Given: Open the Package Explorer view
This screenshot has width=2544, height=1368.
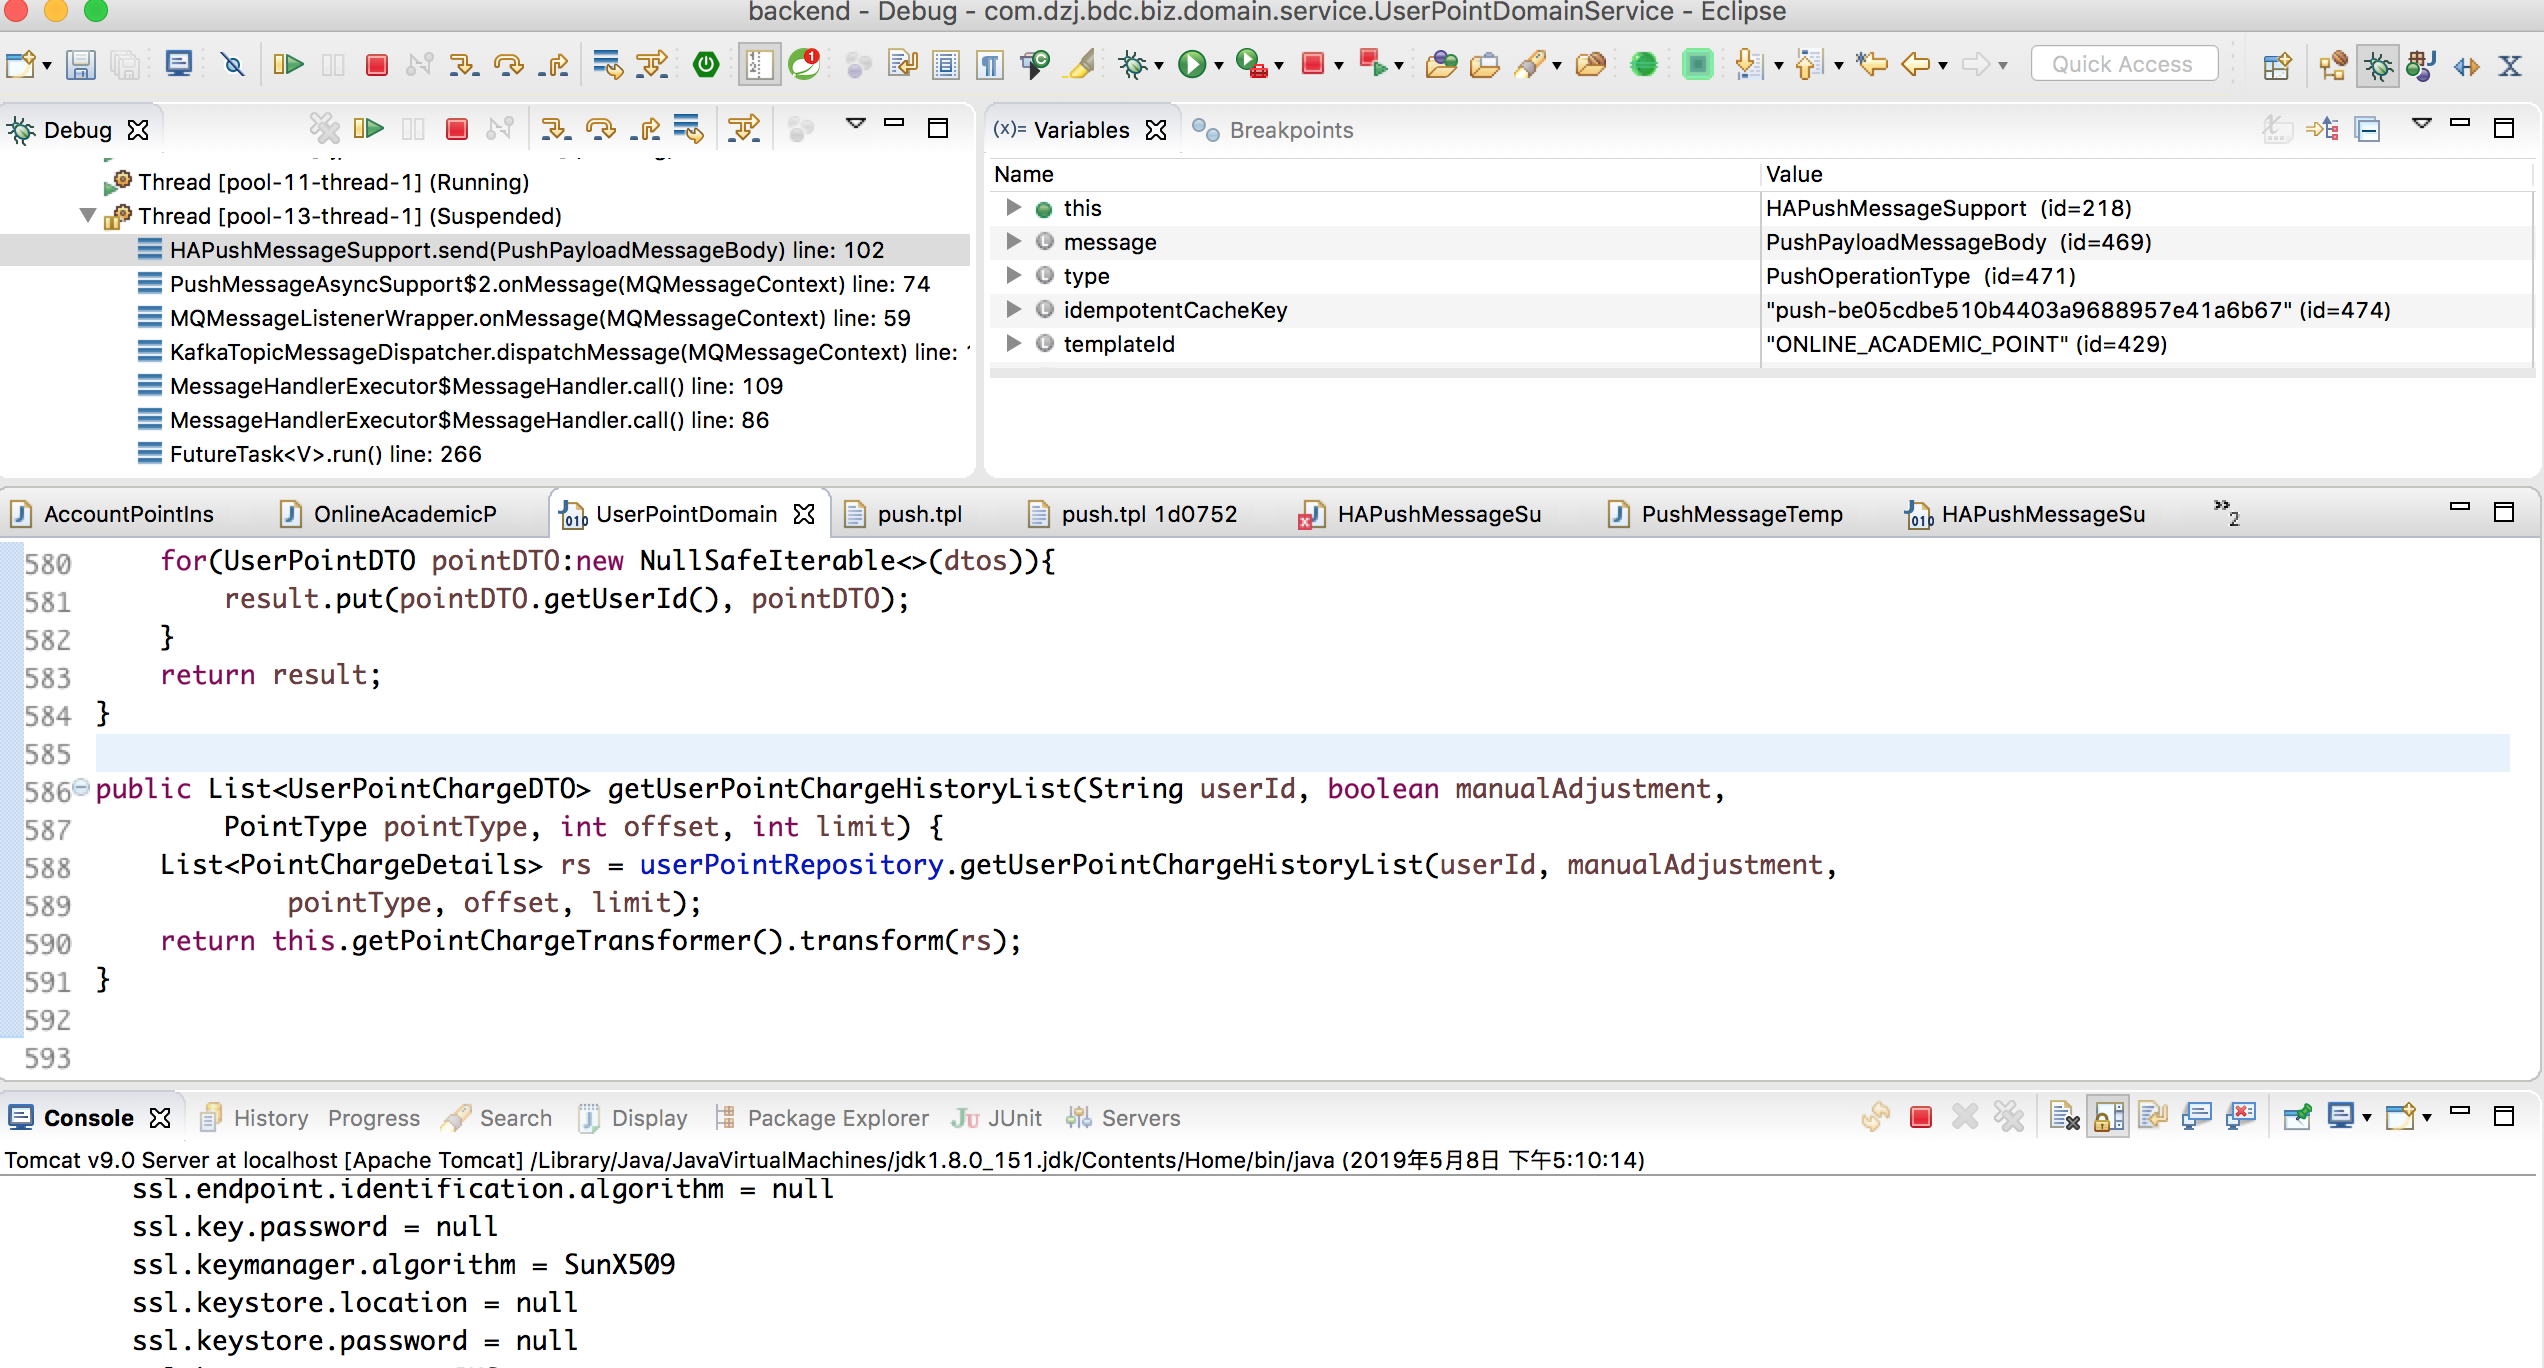Looking at the screenshot, I should click(x=836, y=1118).
